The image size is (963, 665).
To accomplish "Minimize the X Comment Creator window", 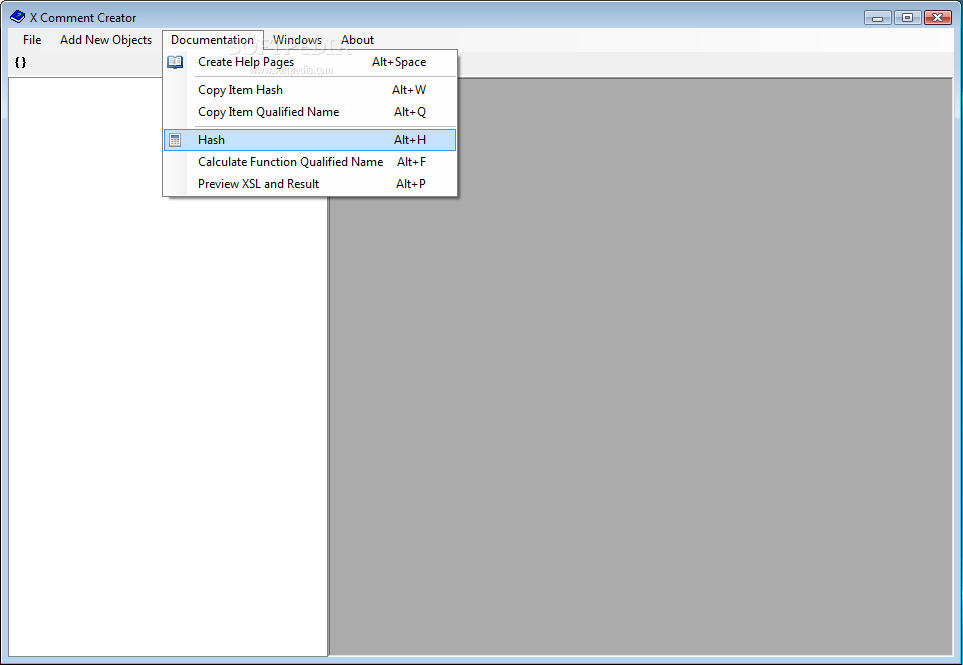I will tap(878, 18).
